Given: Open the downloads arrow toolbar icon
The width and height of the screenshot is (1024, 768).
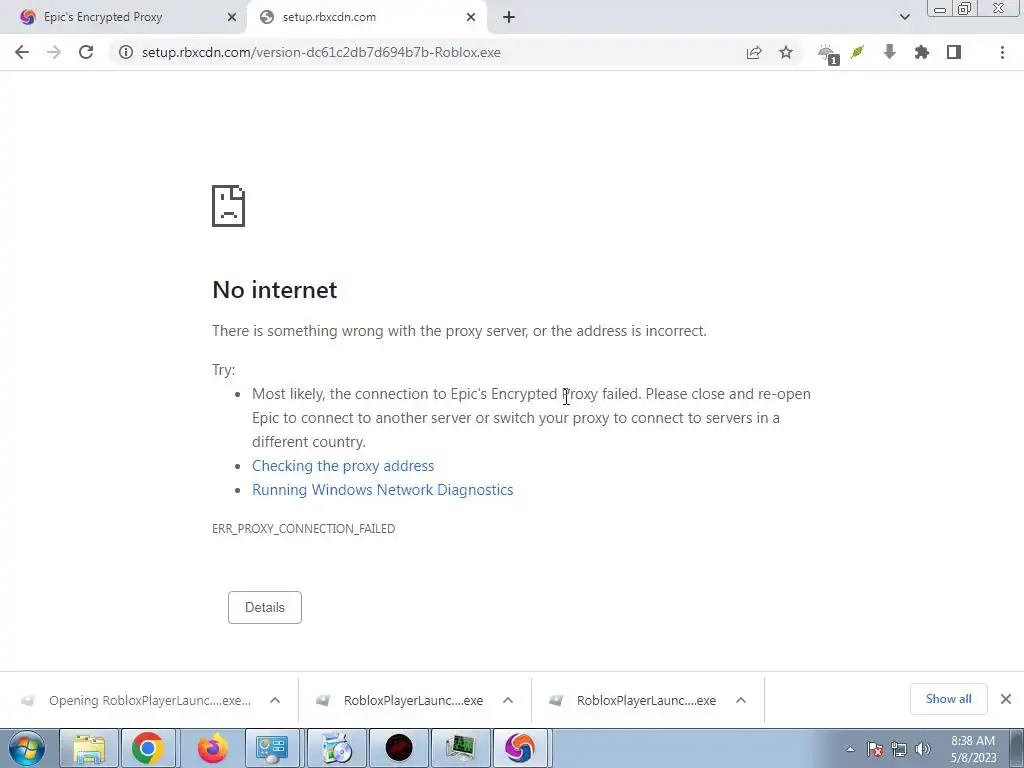Looking at the screenshot, I should (x=889, y=52).
